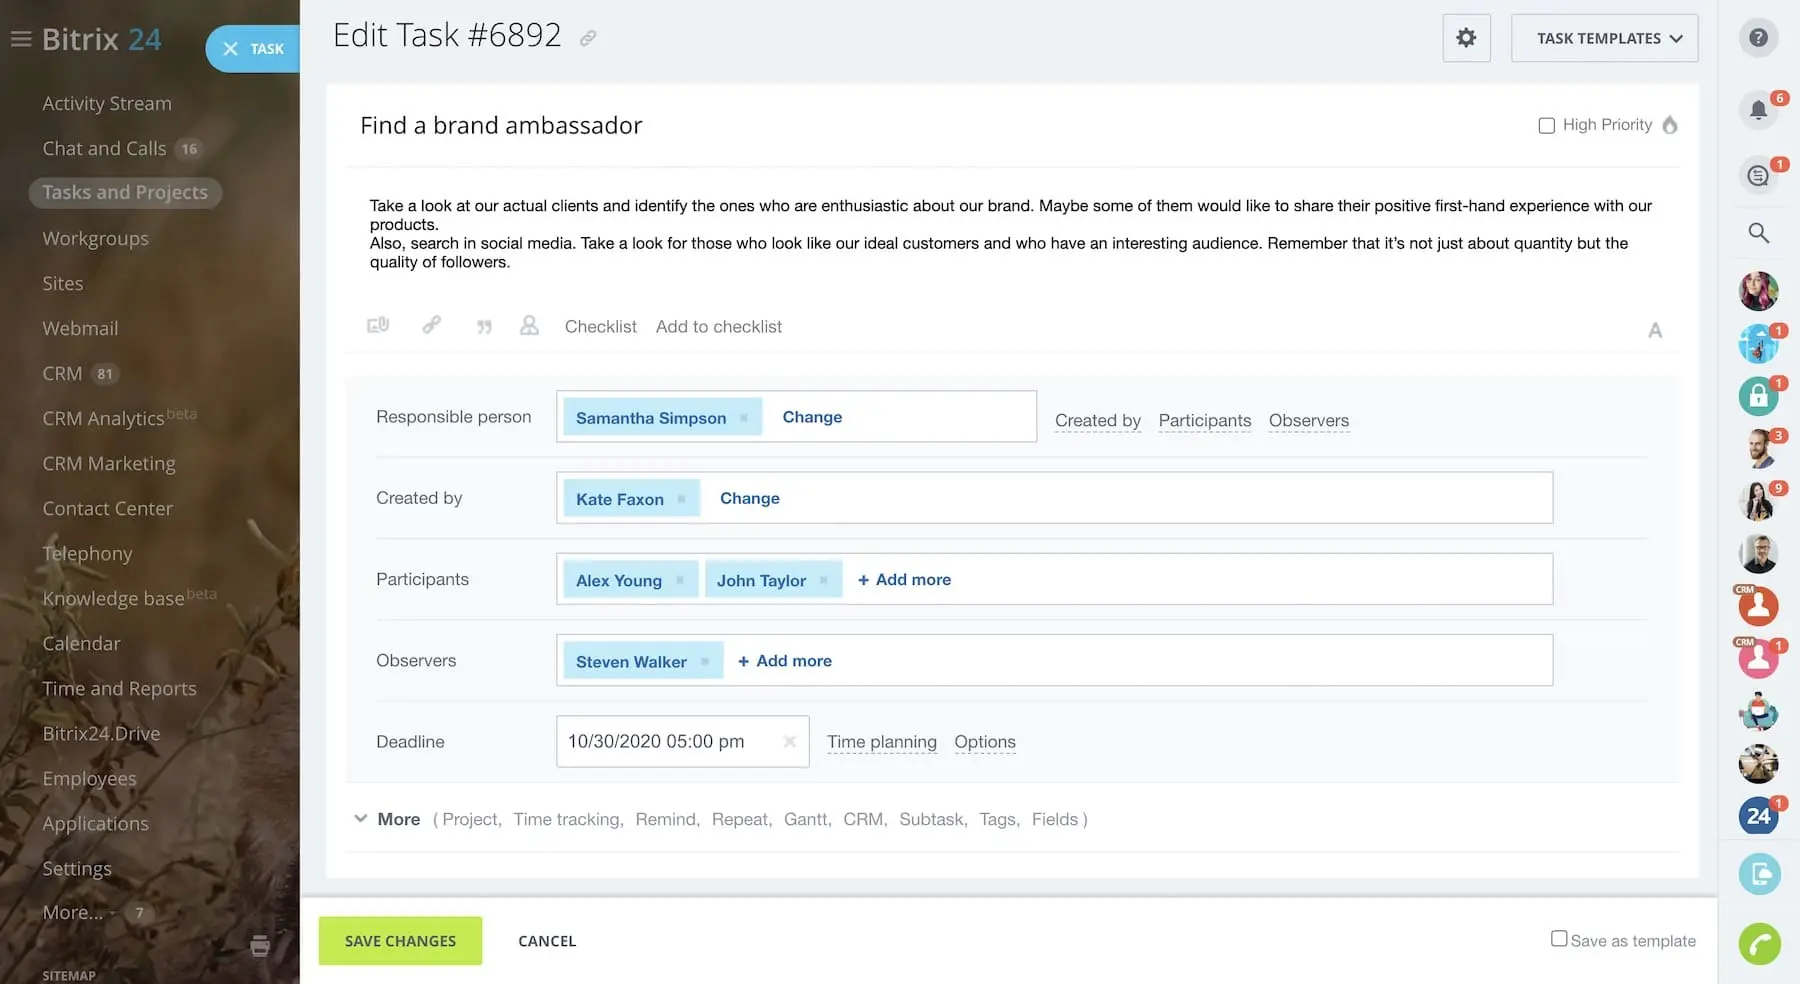
Task: Click the attach link icon in the editor toolbar
Action: 431,325
